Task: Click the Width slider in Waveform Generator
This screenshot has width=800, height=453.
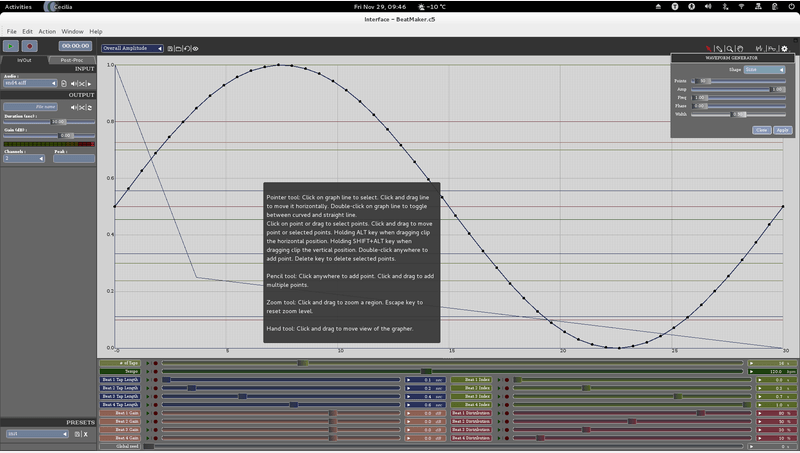Action: click(738, 114)
